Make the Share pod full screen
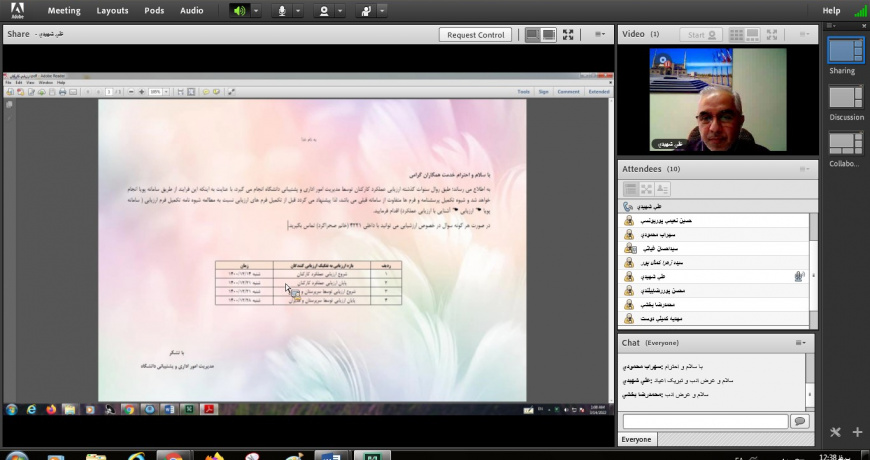 point(568,34)
